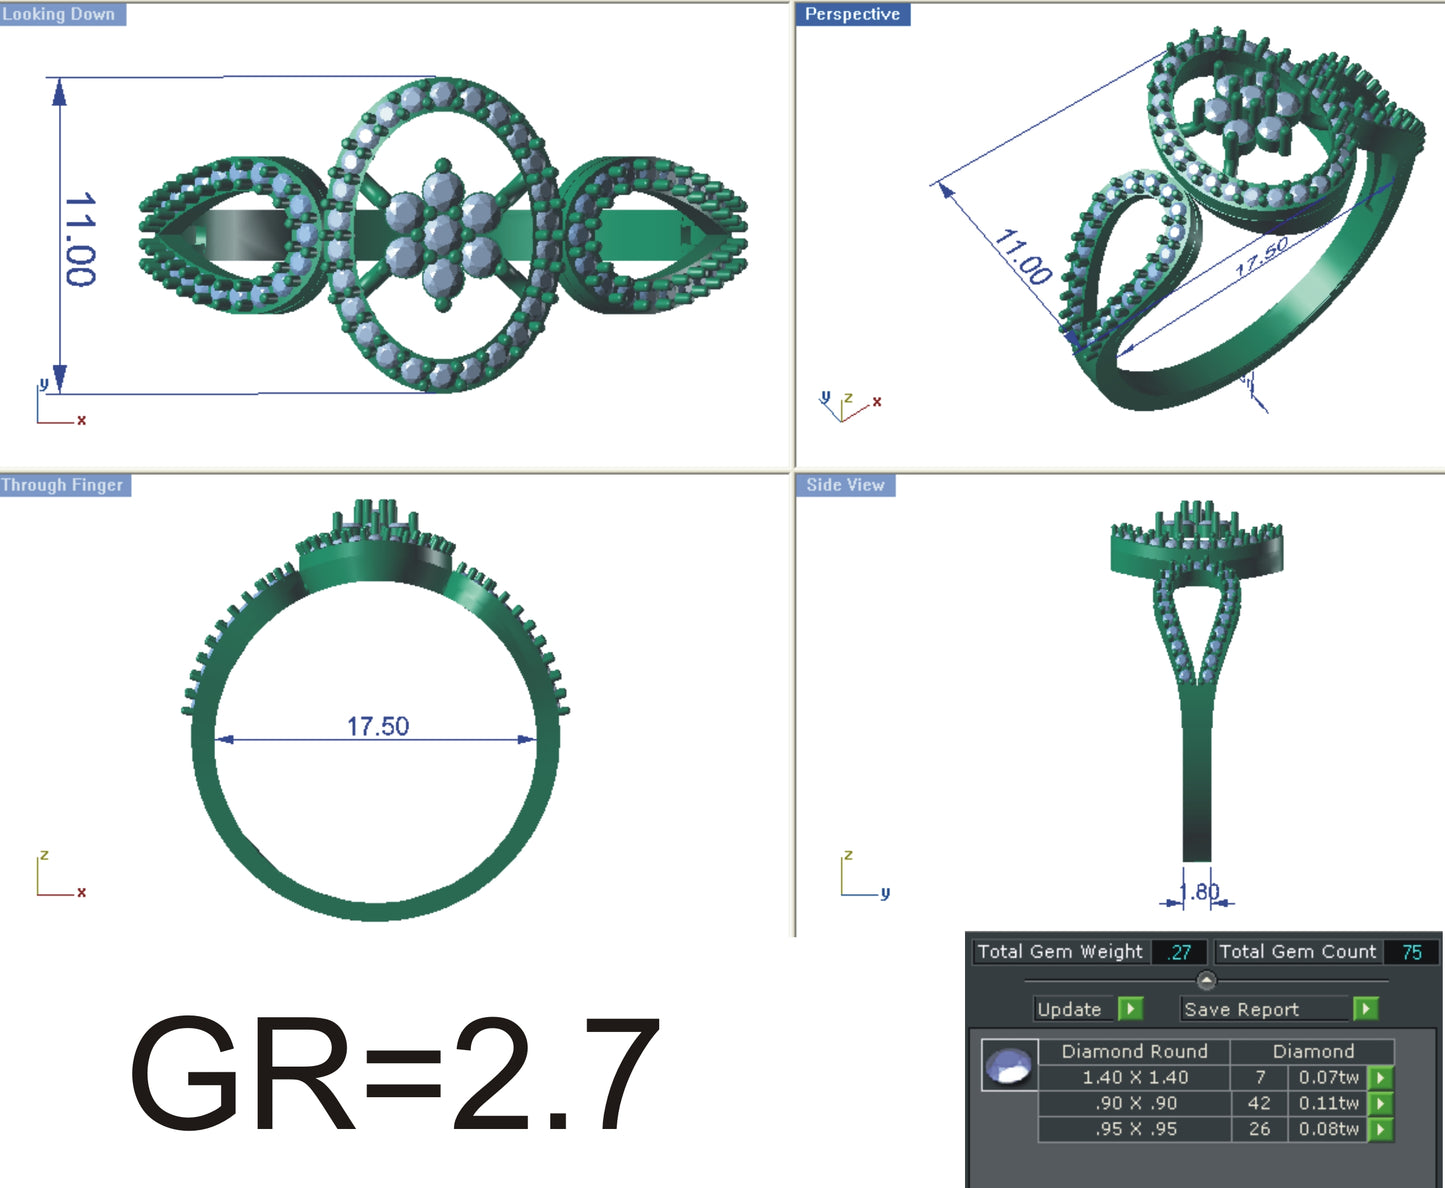Click the Through Finger viewport label
Viewport: 1445px width, 1188px height.
[x=65, y=485]
